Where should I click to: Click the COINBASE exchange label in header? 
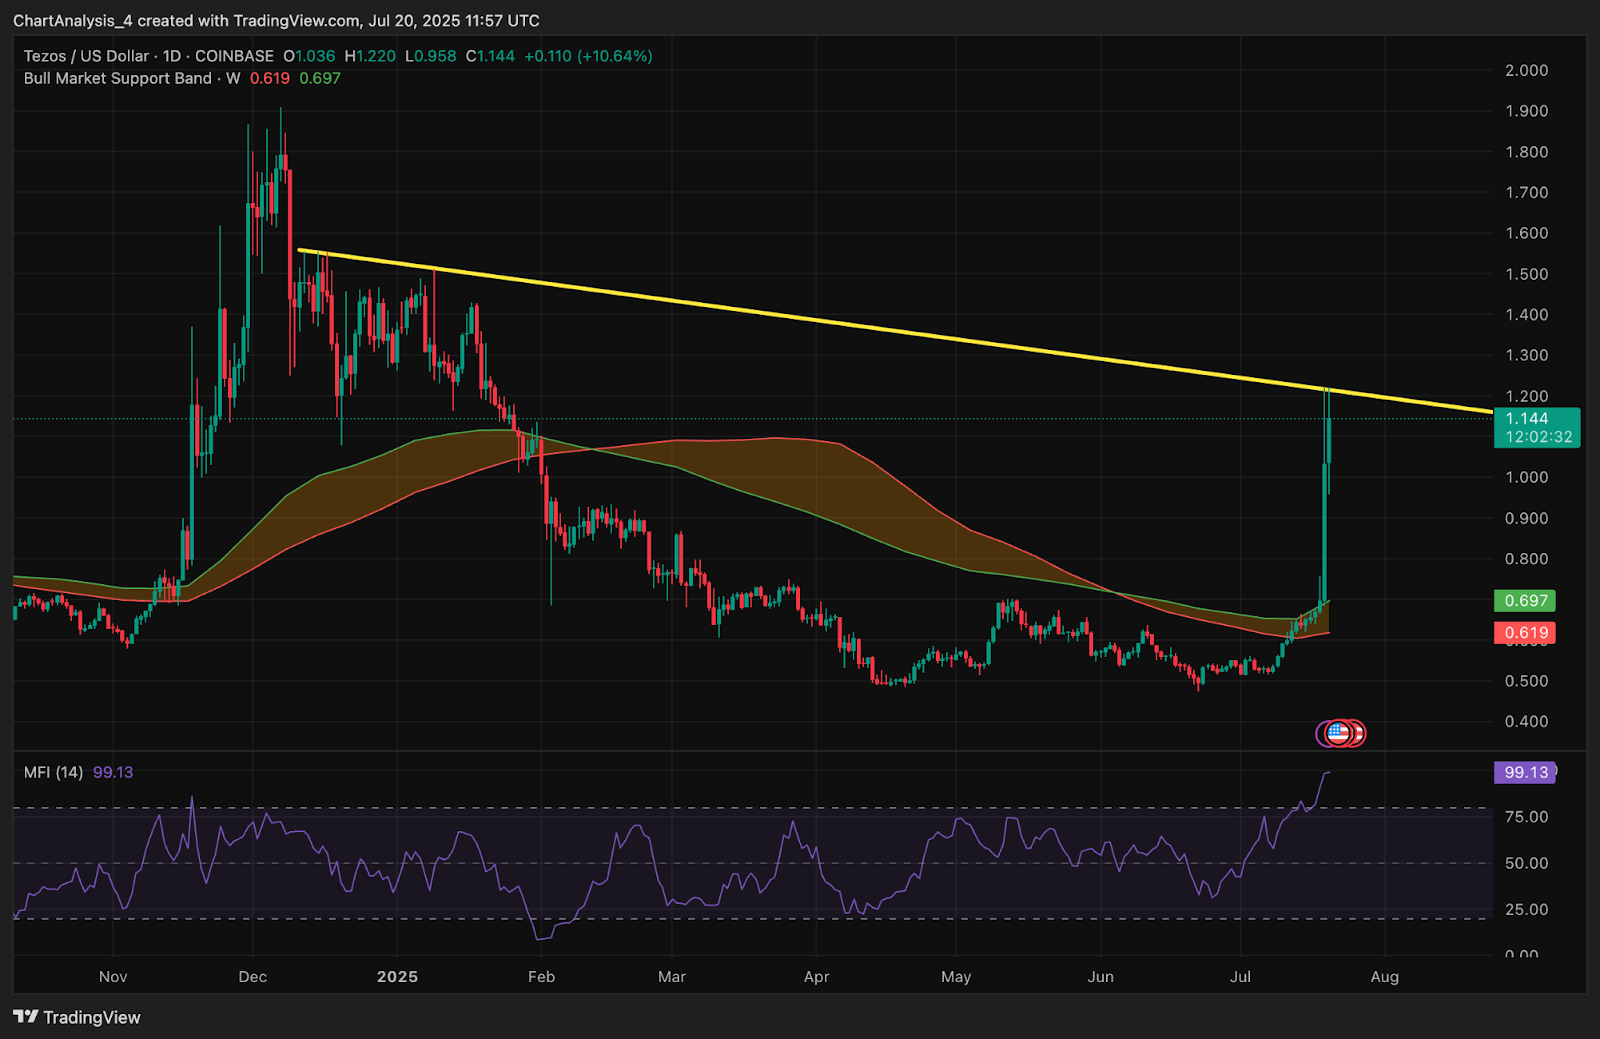(x=234, y=56)
